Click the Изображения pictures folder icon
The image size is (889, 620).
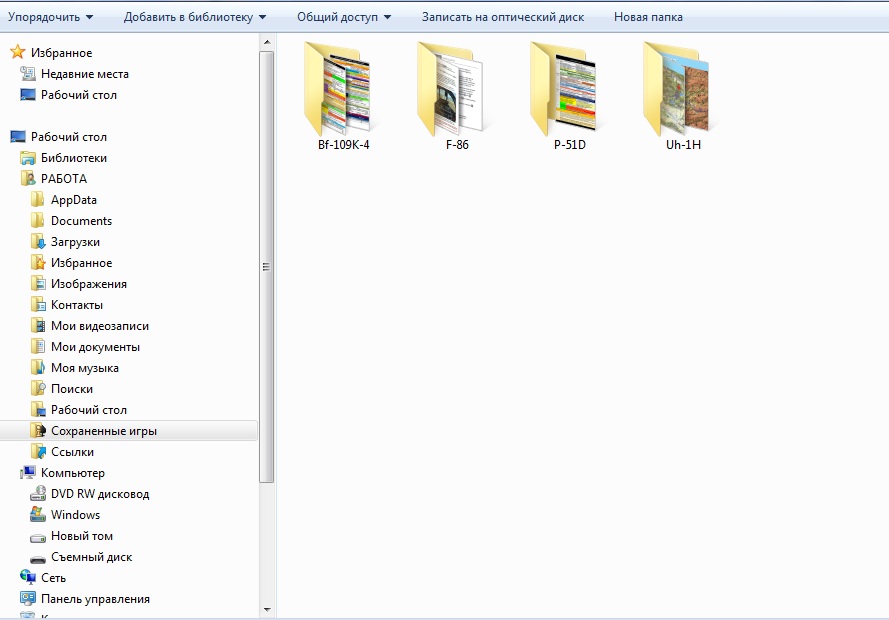(x=37, y=283)
